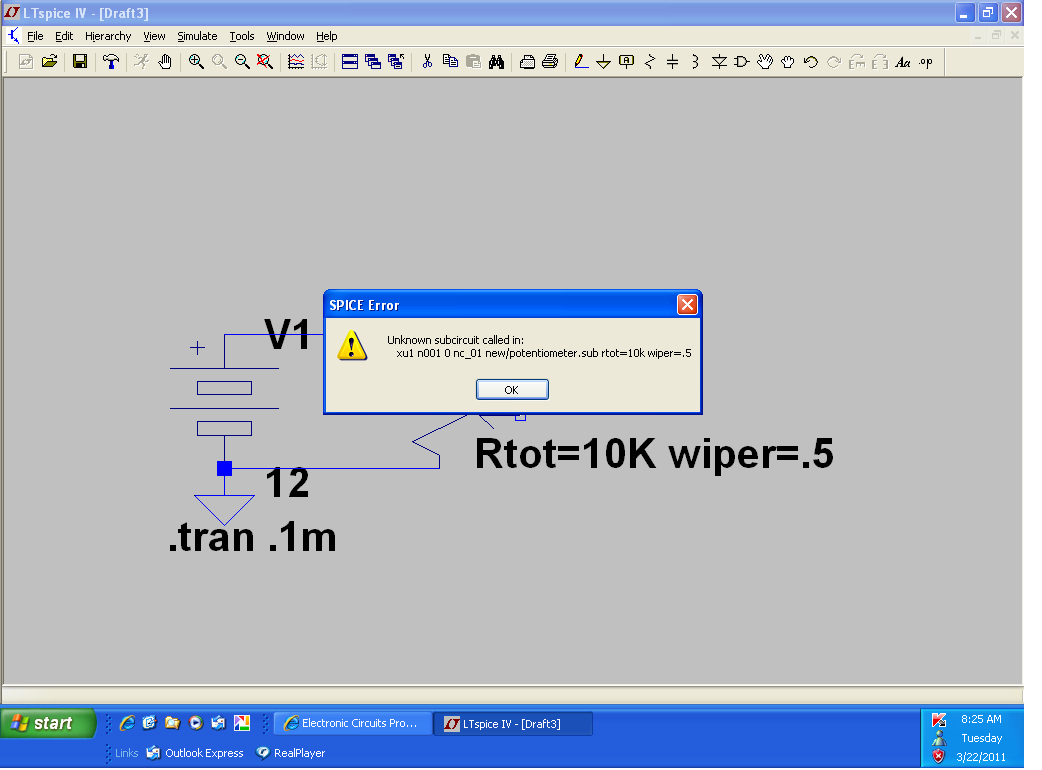
Task: Open Windows Media Player quick launch icon
Action: pos(195,723)
